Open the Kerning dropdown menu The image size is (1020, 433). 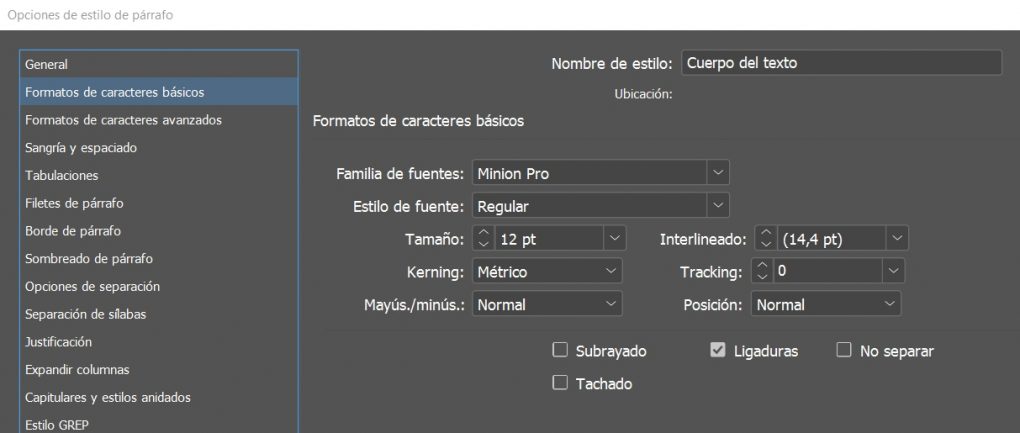pos(611,271)
